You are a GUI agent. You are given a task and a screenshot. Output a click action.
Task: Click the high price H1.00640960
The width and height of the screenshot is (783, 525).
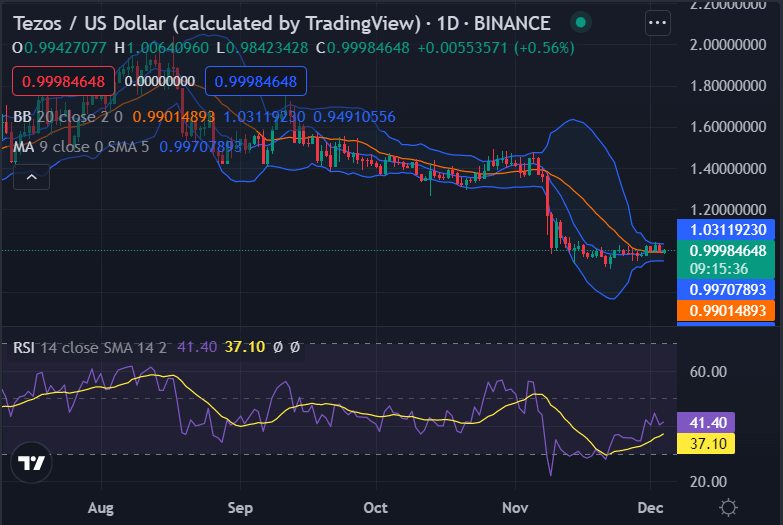tap(161, 48)
